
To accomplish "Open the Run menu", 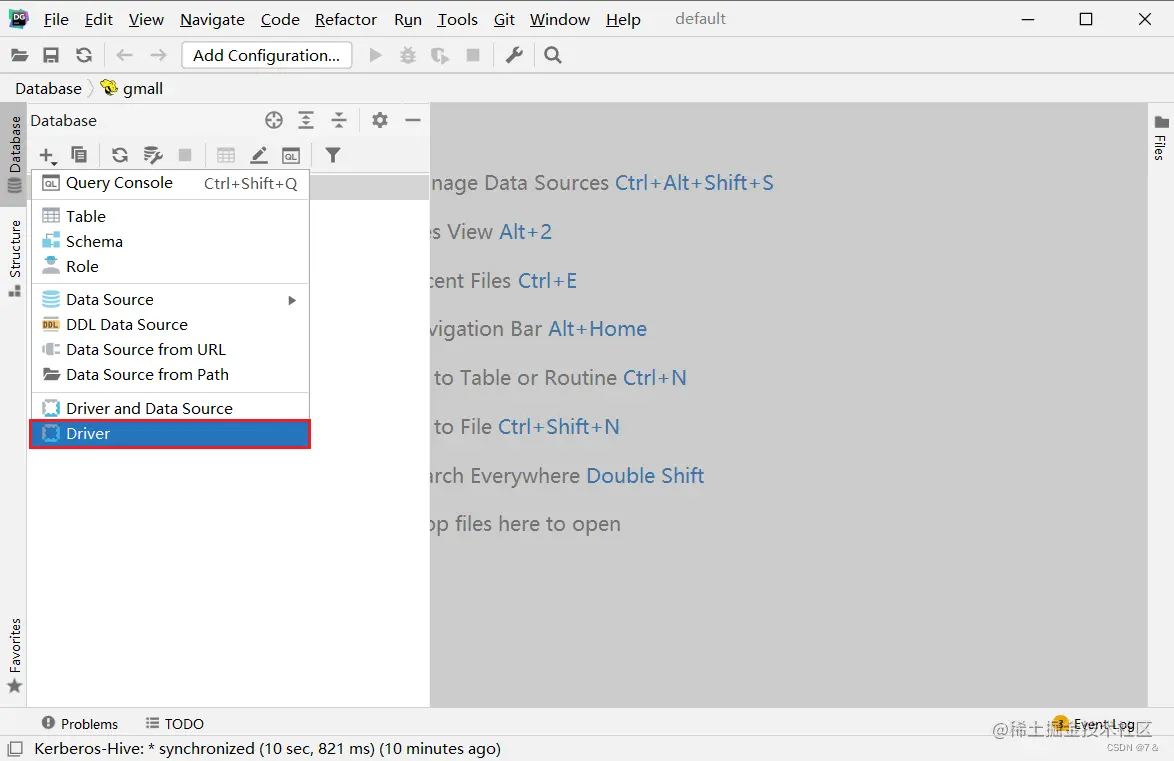I will pos(408,19).
